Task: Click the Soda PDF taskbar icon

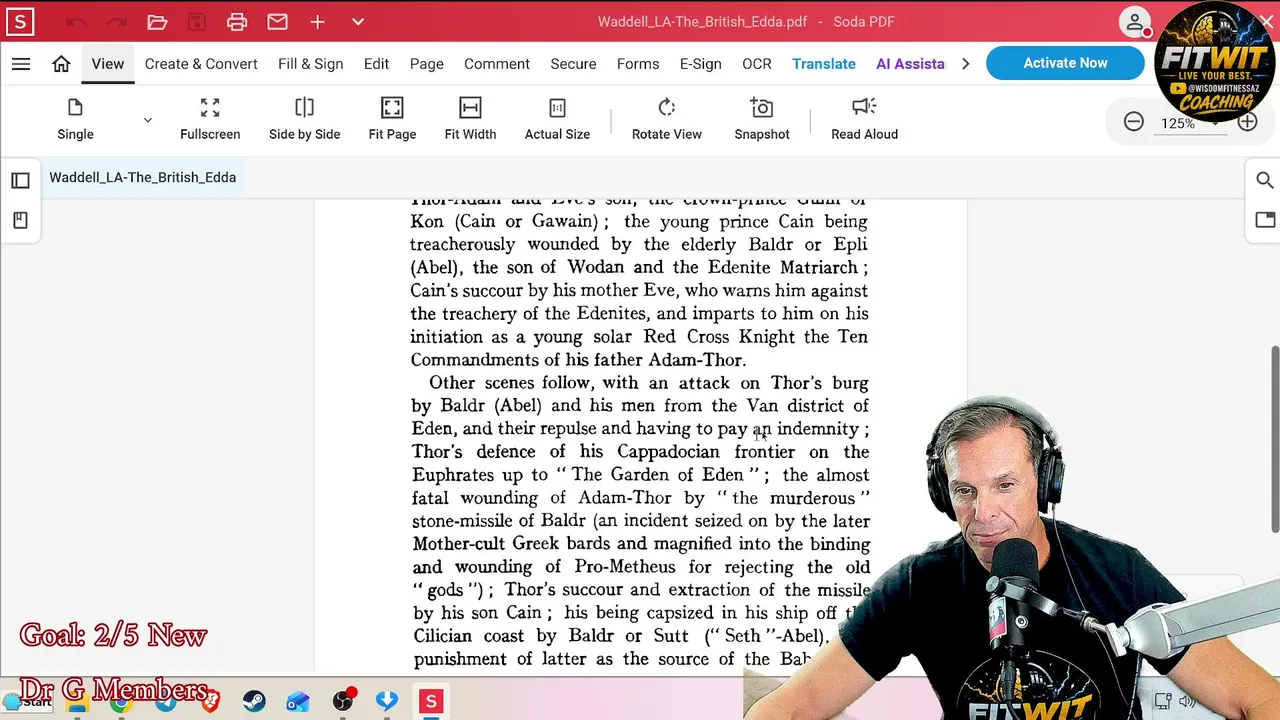Action: [431, 702]
